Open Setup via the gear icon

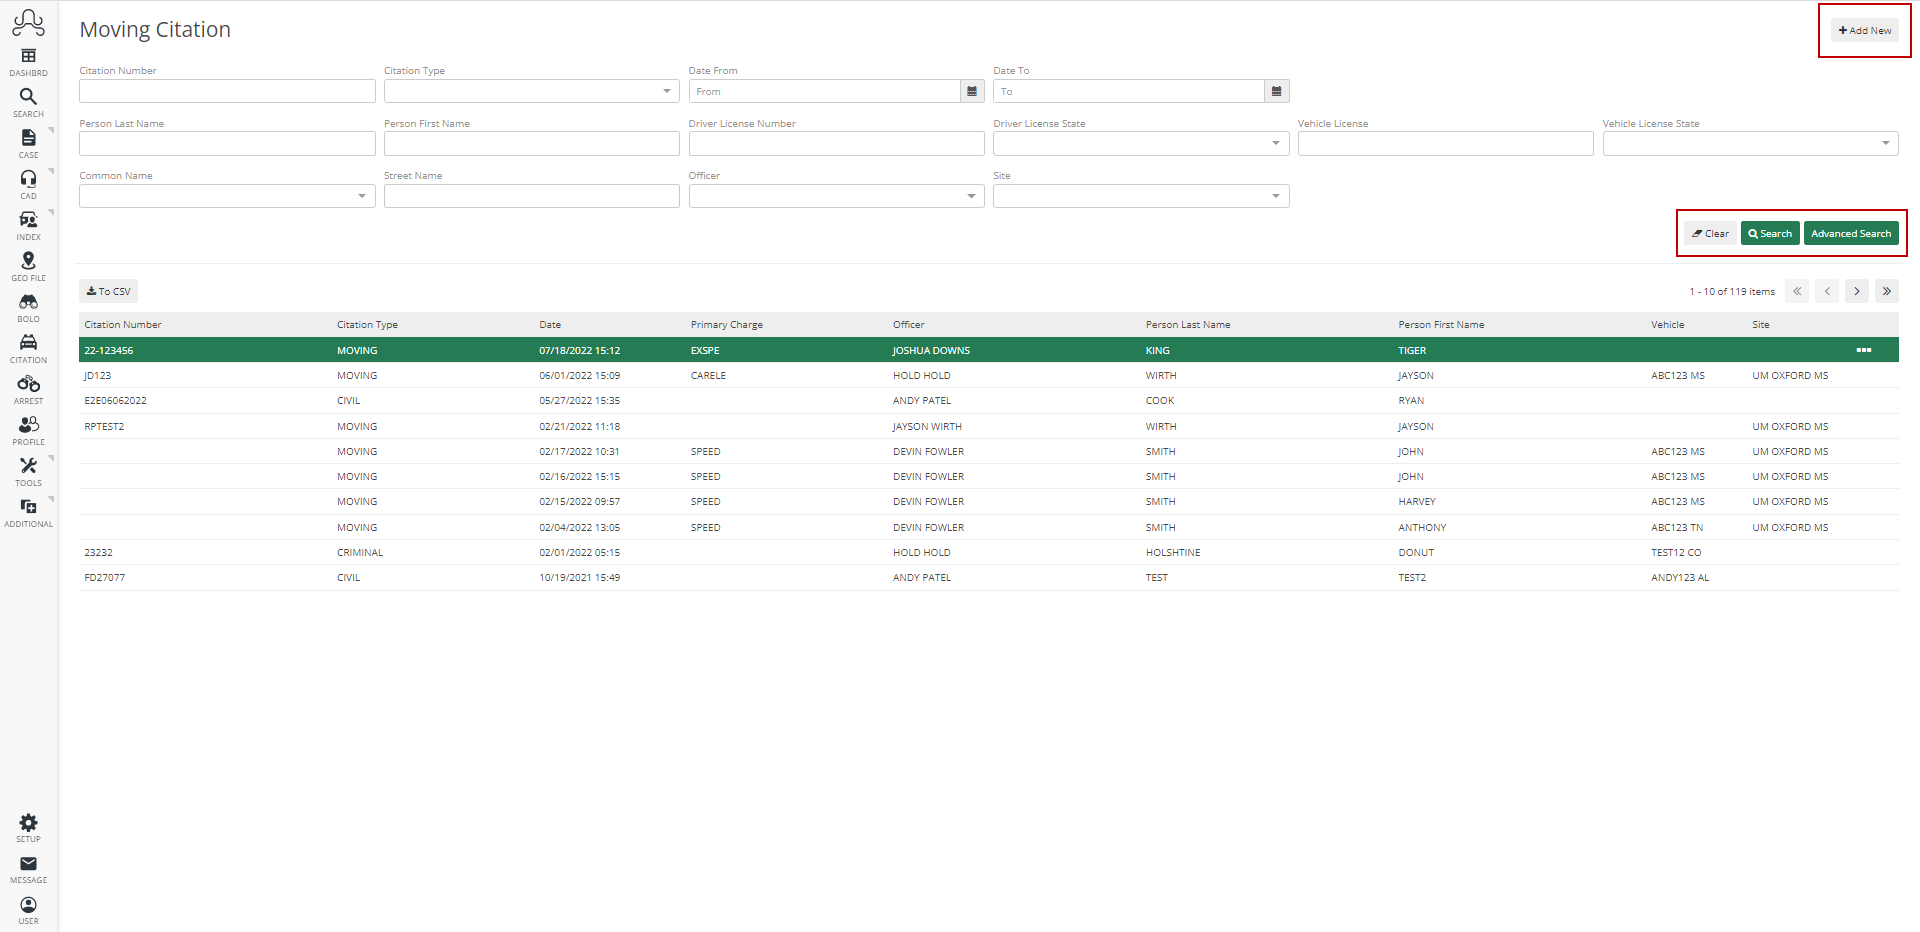click(x=27, y=823)
